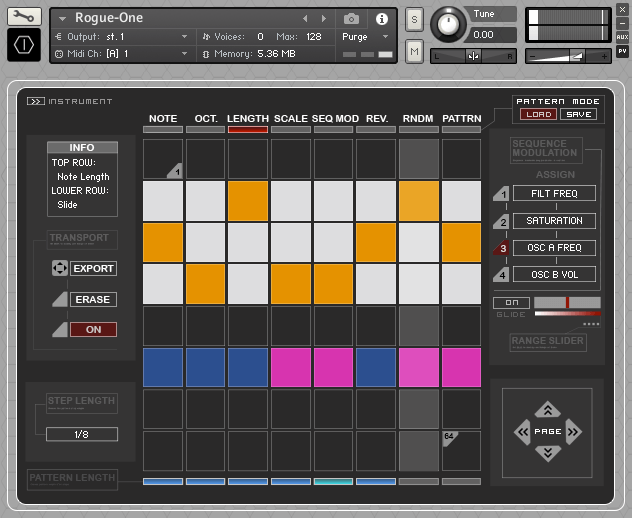Open the camera snapshot view
Image resolution: width=632 pixels, height=518 pixels.
coord(352,18)
